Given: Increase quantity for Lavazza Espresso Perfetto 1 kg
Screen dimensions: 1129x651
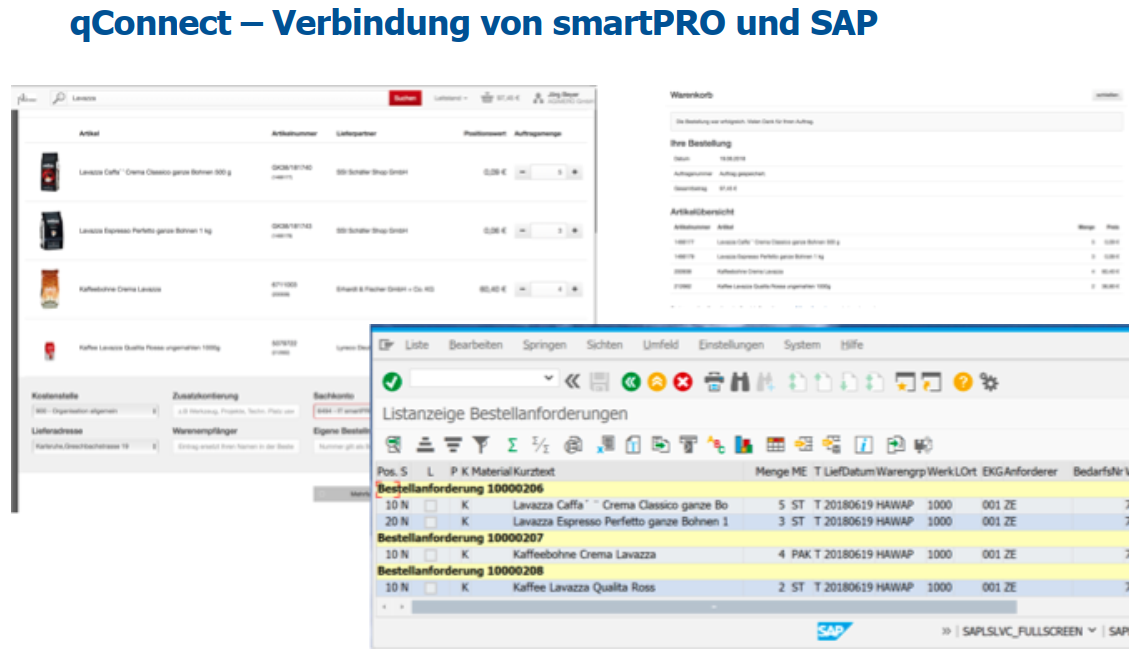Looking at the screenshot, I should click(575, 230).
